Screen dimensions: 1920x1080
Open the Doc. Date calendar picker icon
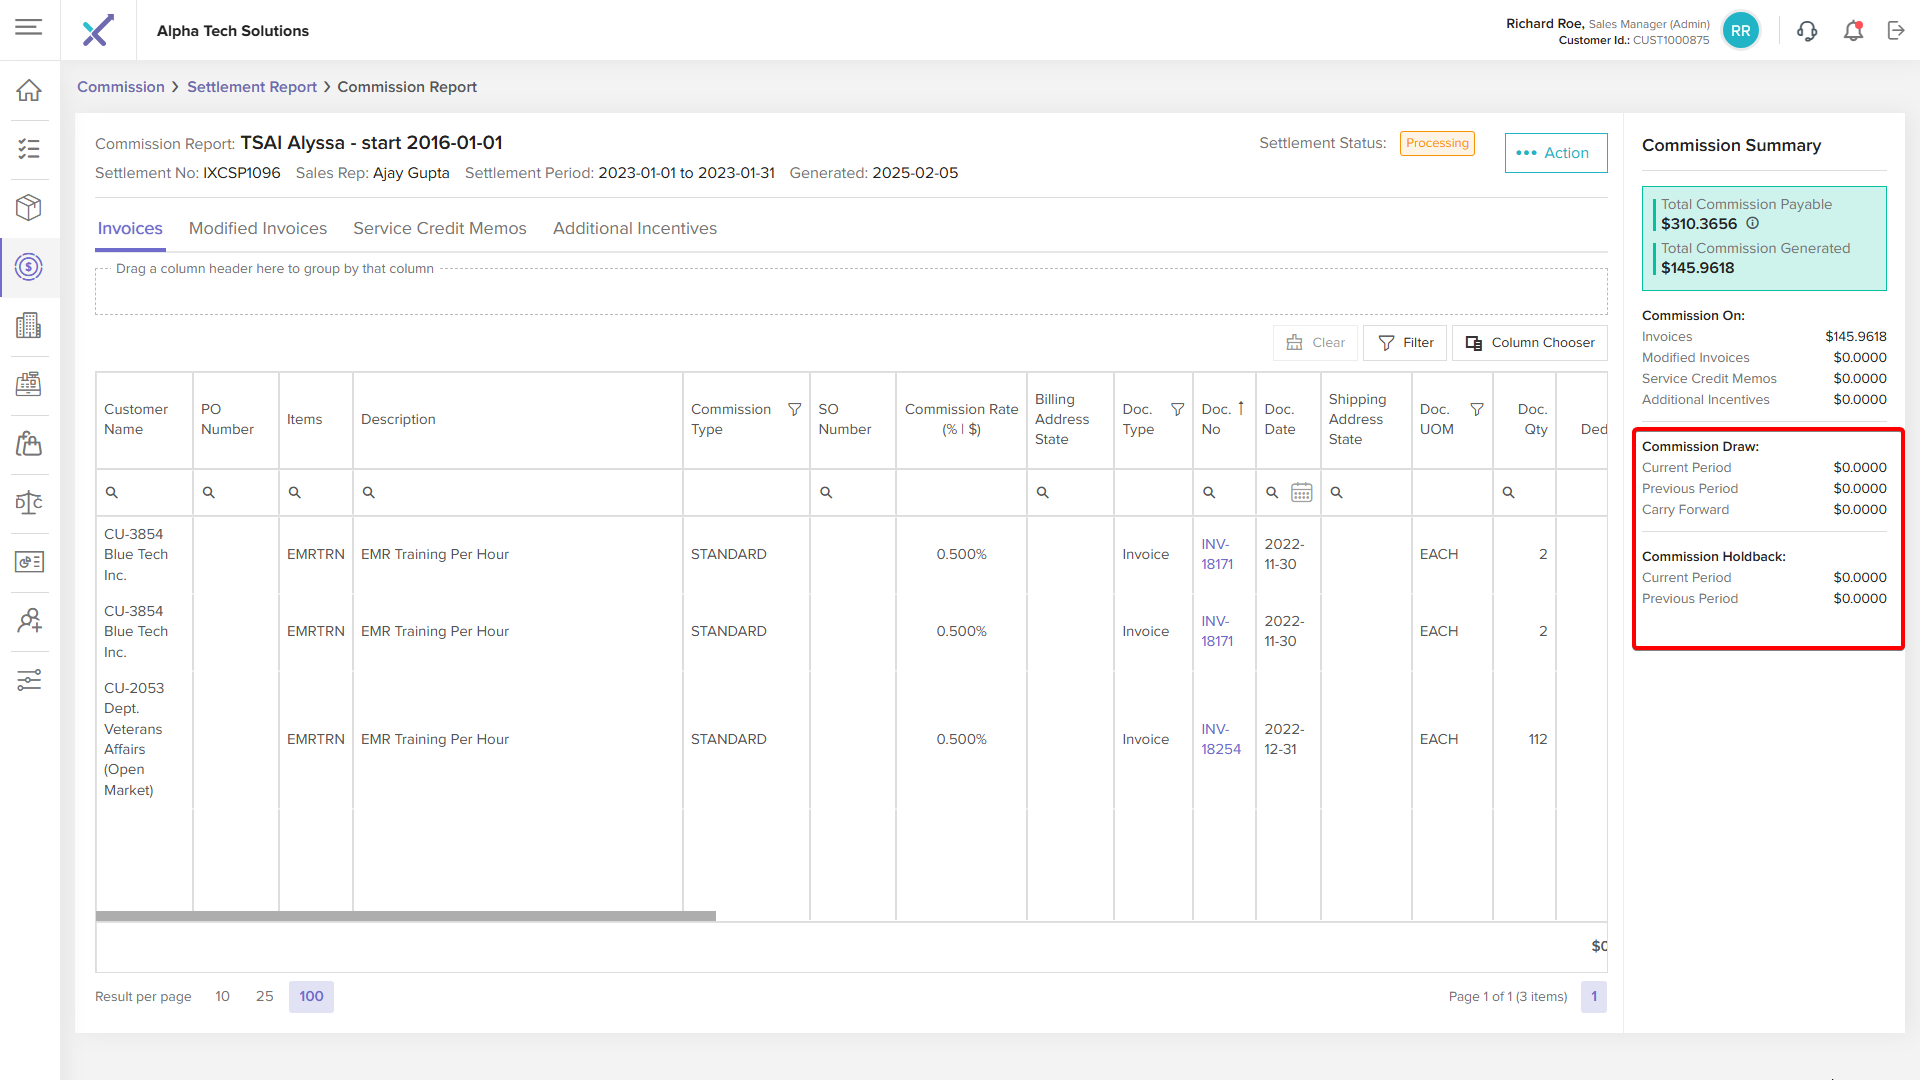[x=1301, y=492]
